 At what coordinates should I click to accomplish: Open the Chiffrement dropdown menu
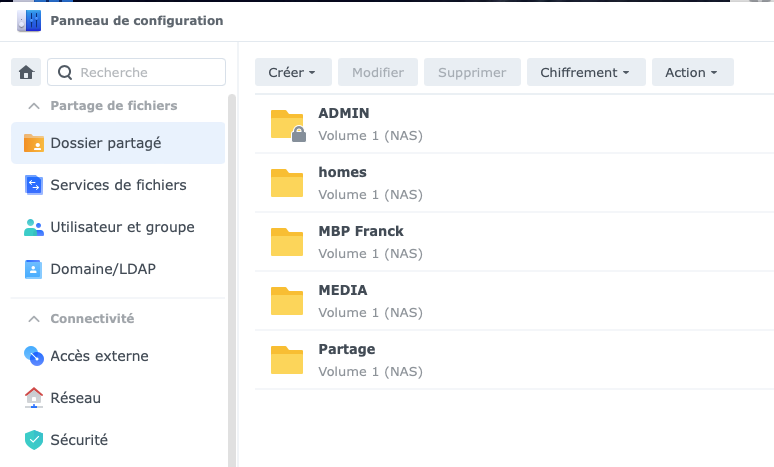585,73
